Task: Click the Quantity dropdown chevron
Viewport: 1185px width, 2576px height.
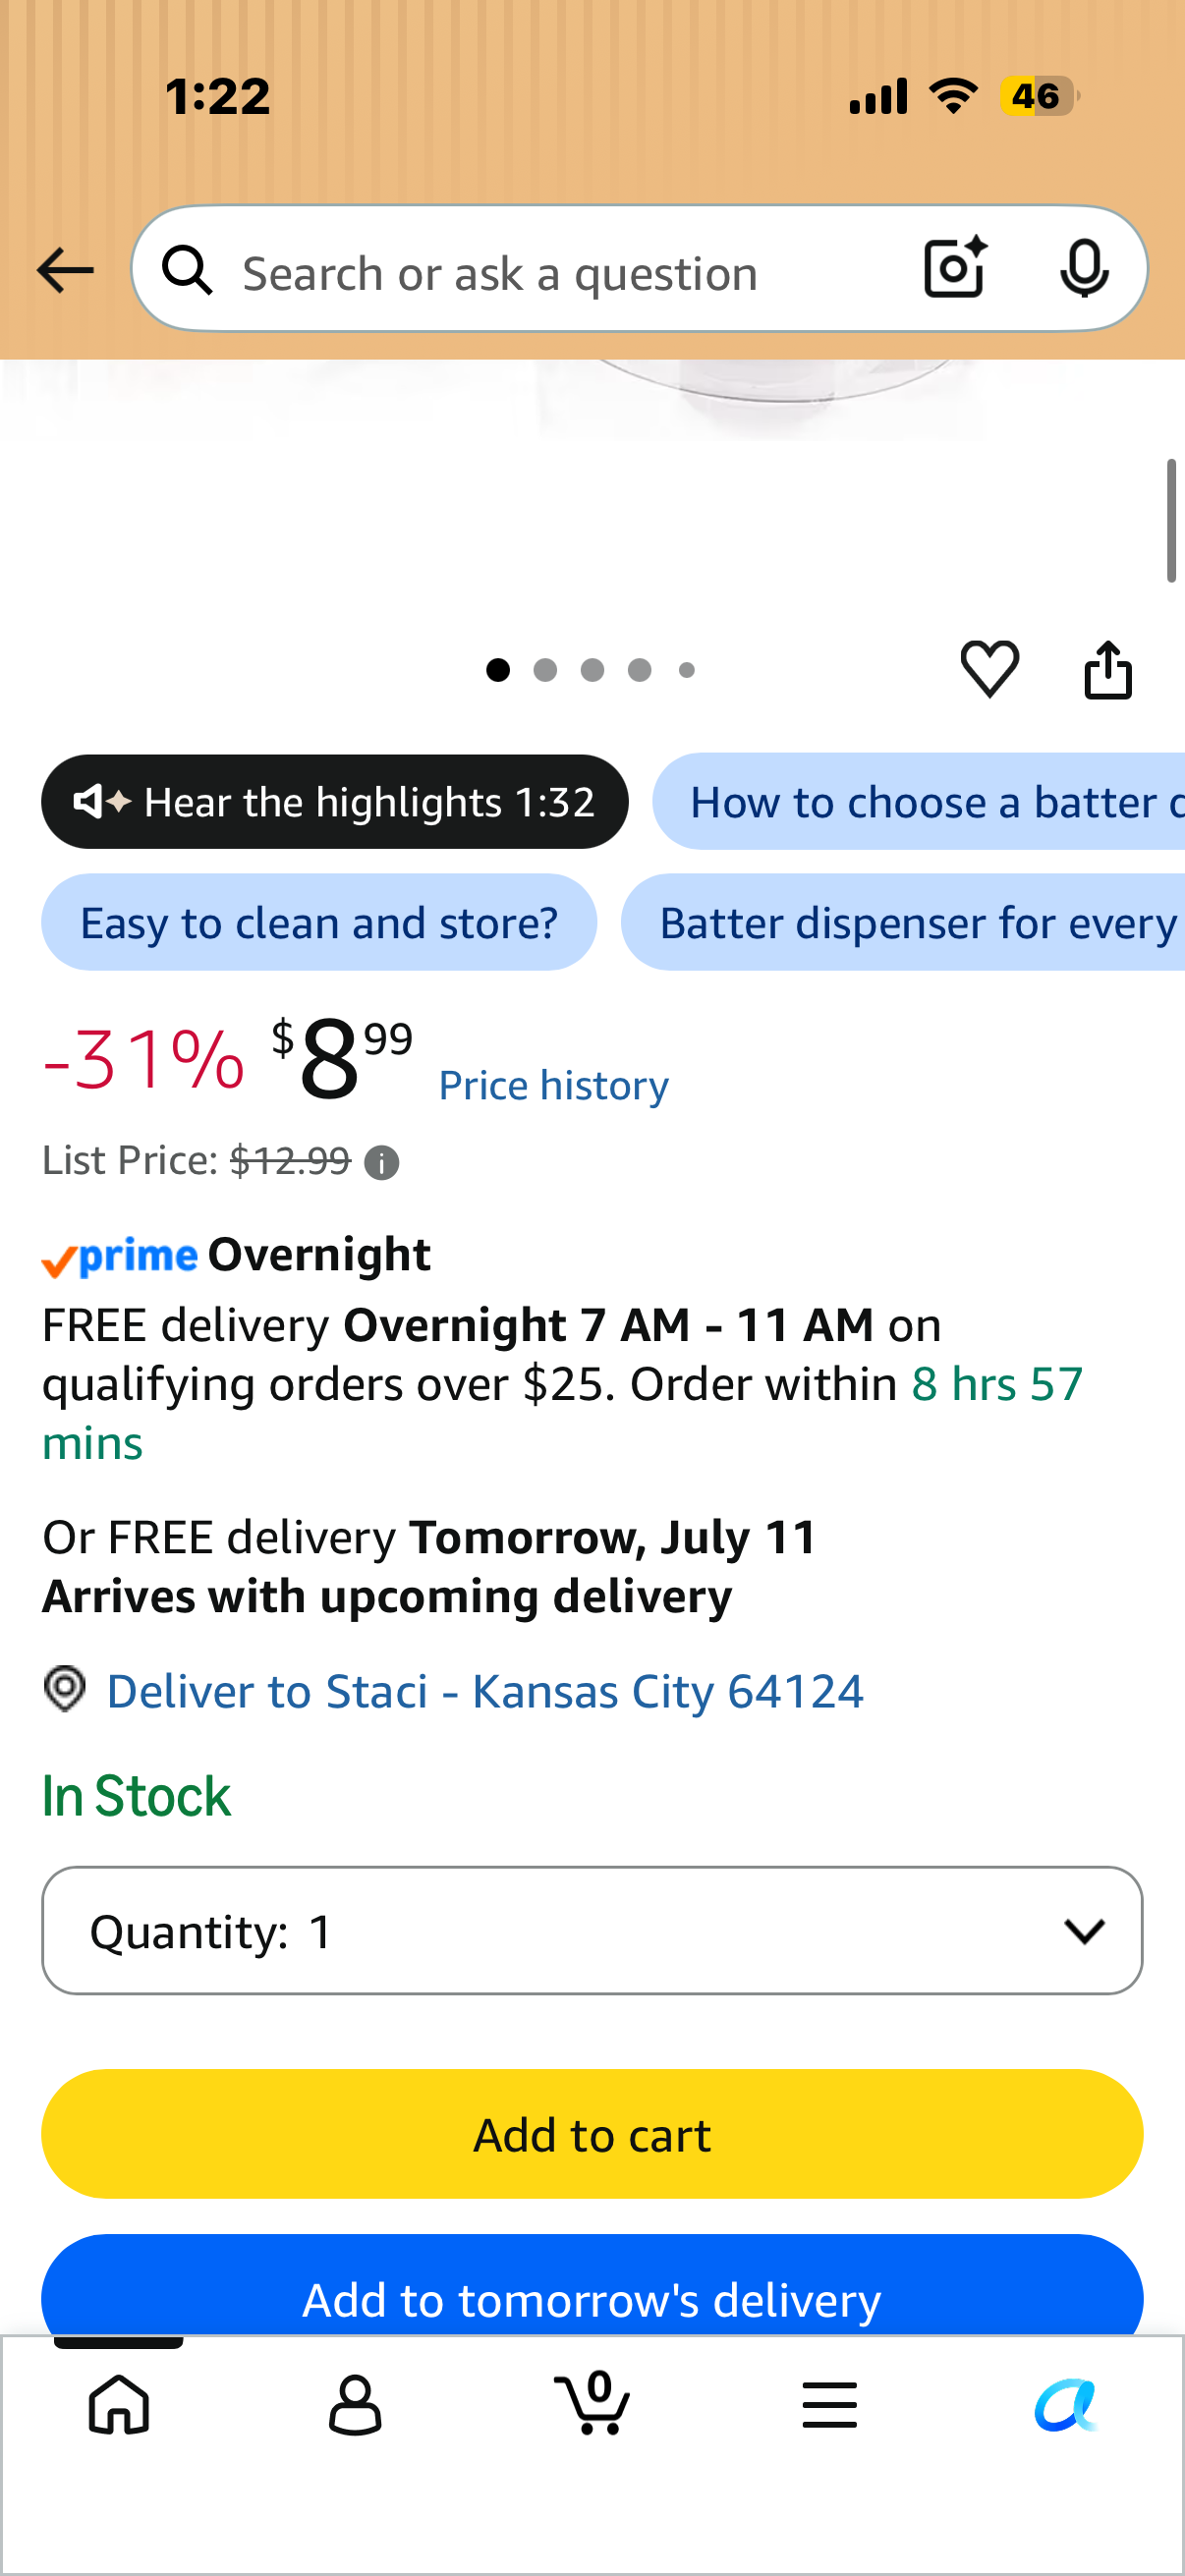Action: point(1084,1931)
